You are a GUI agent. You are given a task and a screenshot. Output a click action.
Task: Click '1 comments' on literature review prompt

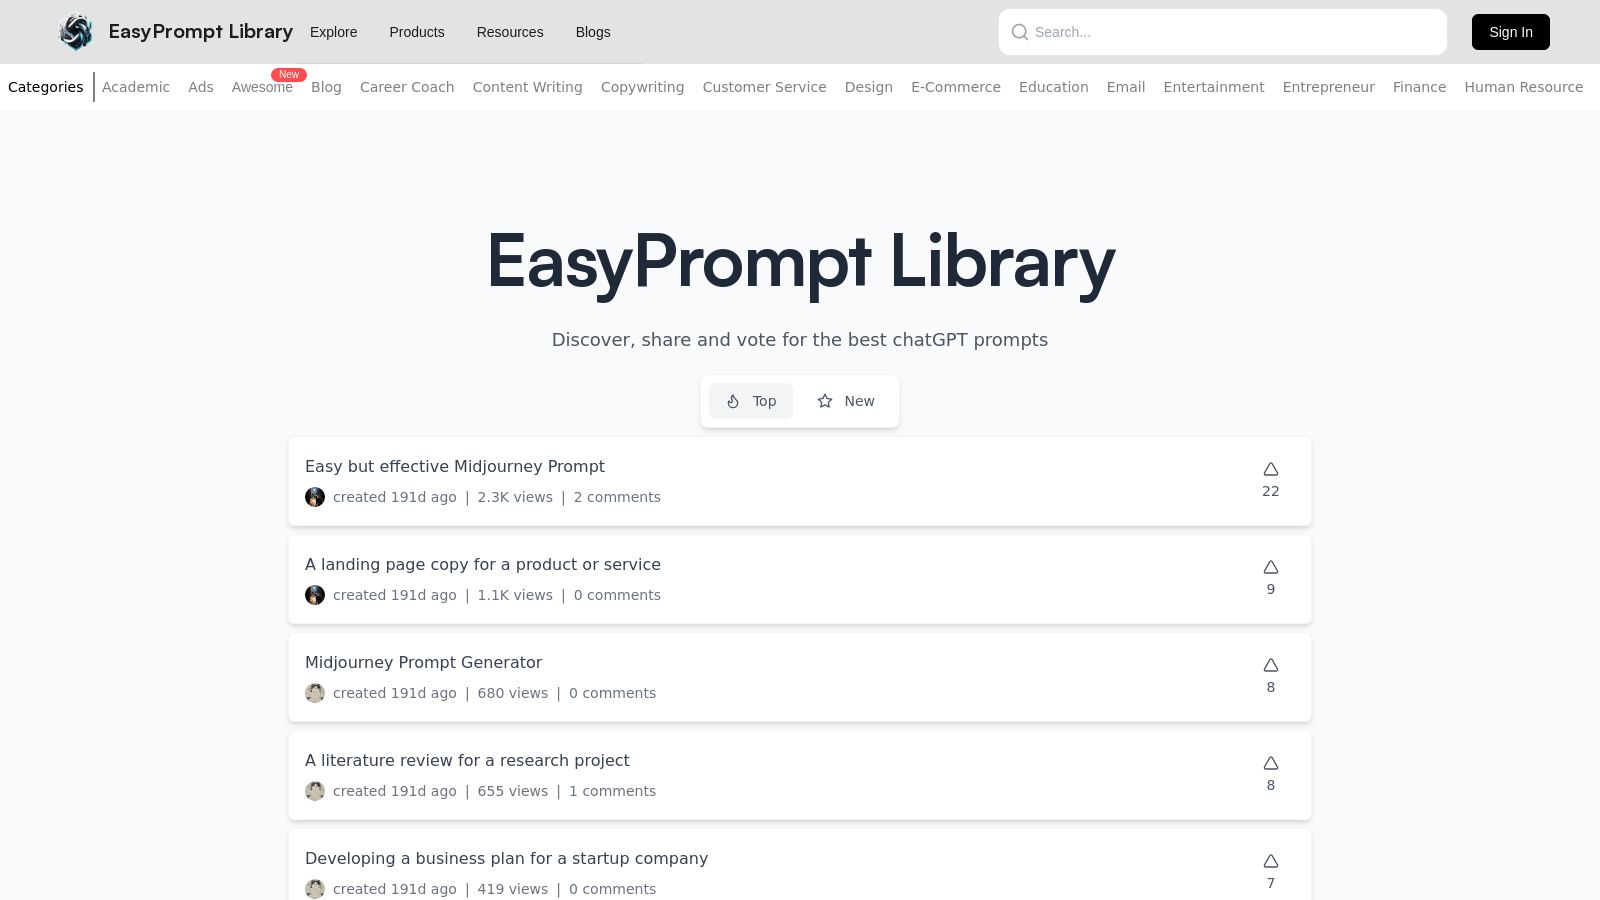coord(613,791)
